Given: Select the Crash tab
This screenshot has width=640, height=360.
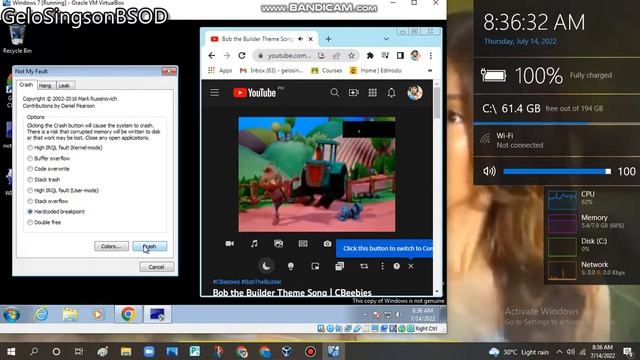Looking at the screenshot, I should pyautogui.click(x=26, y=84).
